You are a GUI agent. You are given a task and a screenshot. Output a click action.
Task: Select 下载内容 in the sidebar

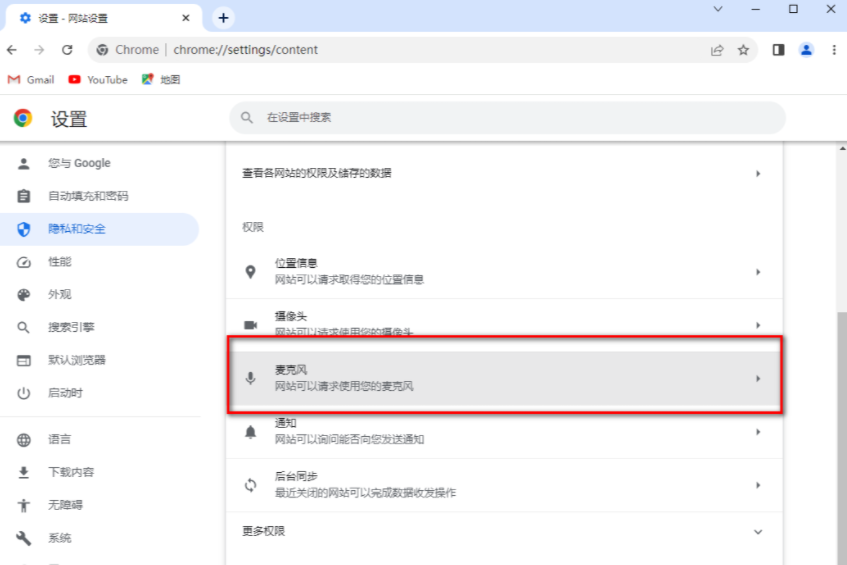pyautogui.click(x=99, y=472)
